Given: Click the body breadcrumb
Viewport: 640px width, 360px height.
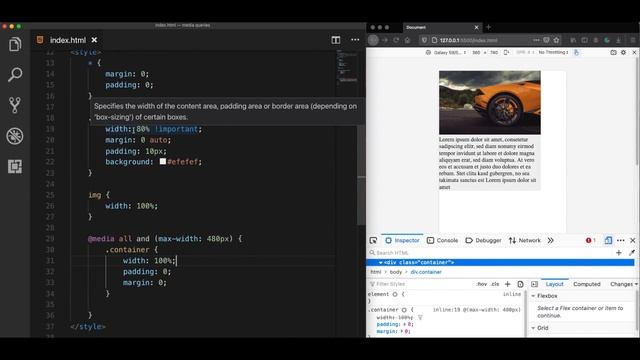Looking at the screenshot, I should pos(396,272).
